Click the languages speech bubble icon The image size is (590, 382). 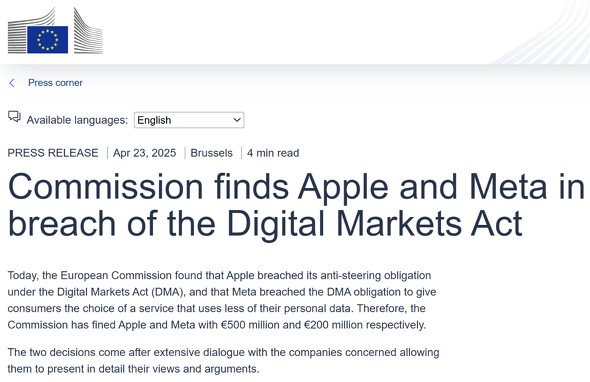(x=14, y=117)
